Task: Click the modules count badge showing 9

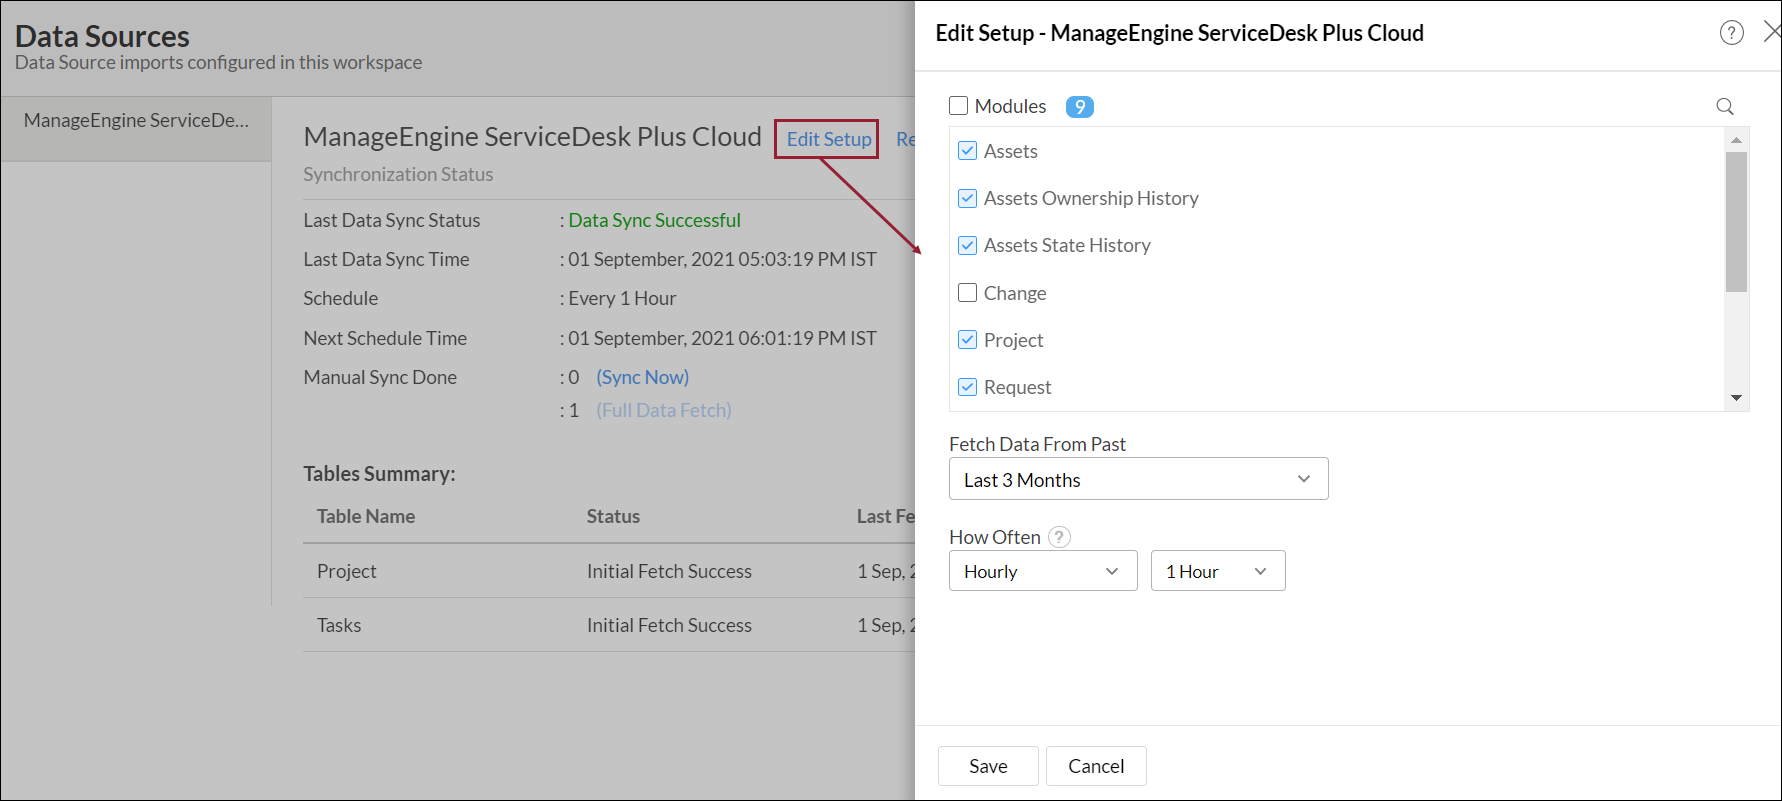Action: [x=1079, y=107]
